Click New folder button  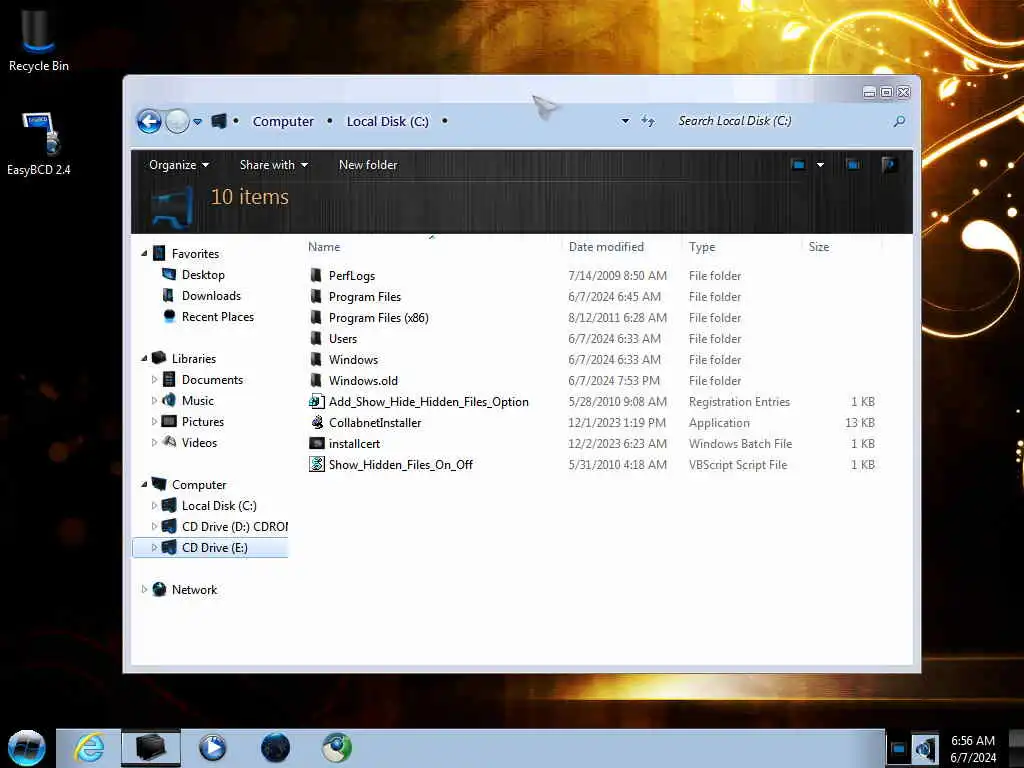[368, 165]
